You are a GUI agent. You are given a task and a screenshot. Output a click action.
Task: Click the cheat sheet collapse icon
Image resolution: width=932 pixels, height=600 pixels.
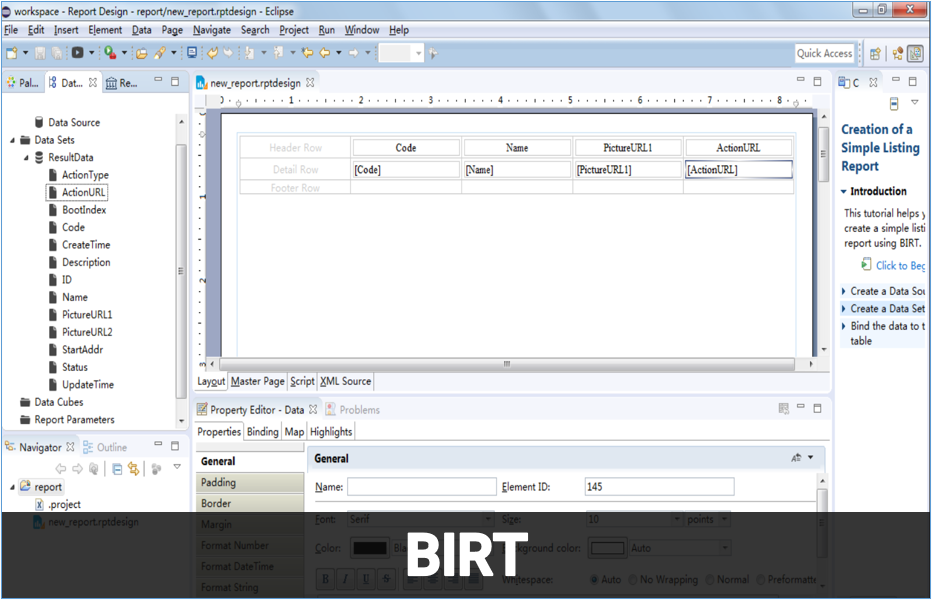894,104
